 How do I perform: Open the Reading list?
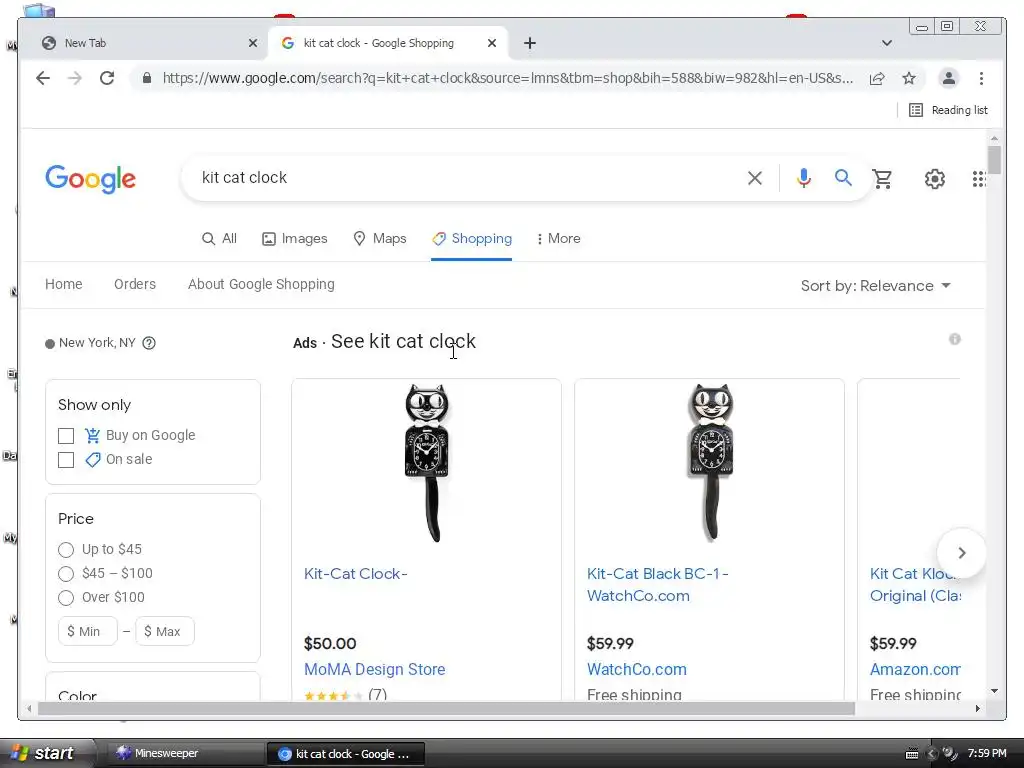click(948, 110)
